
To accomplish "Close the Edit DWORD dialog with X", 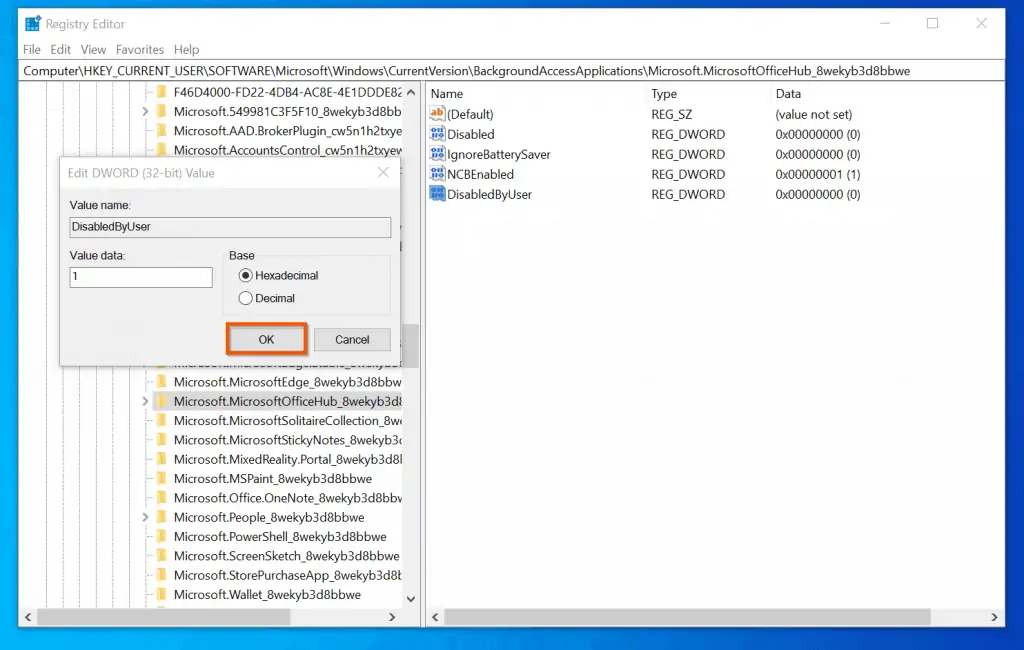I will click(383, 173).
